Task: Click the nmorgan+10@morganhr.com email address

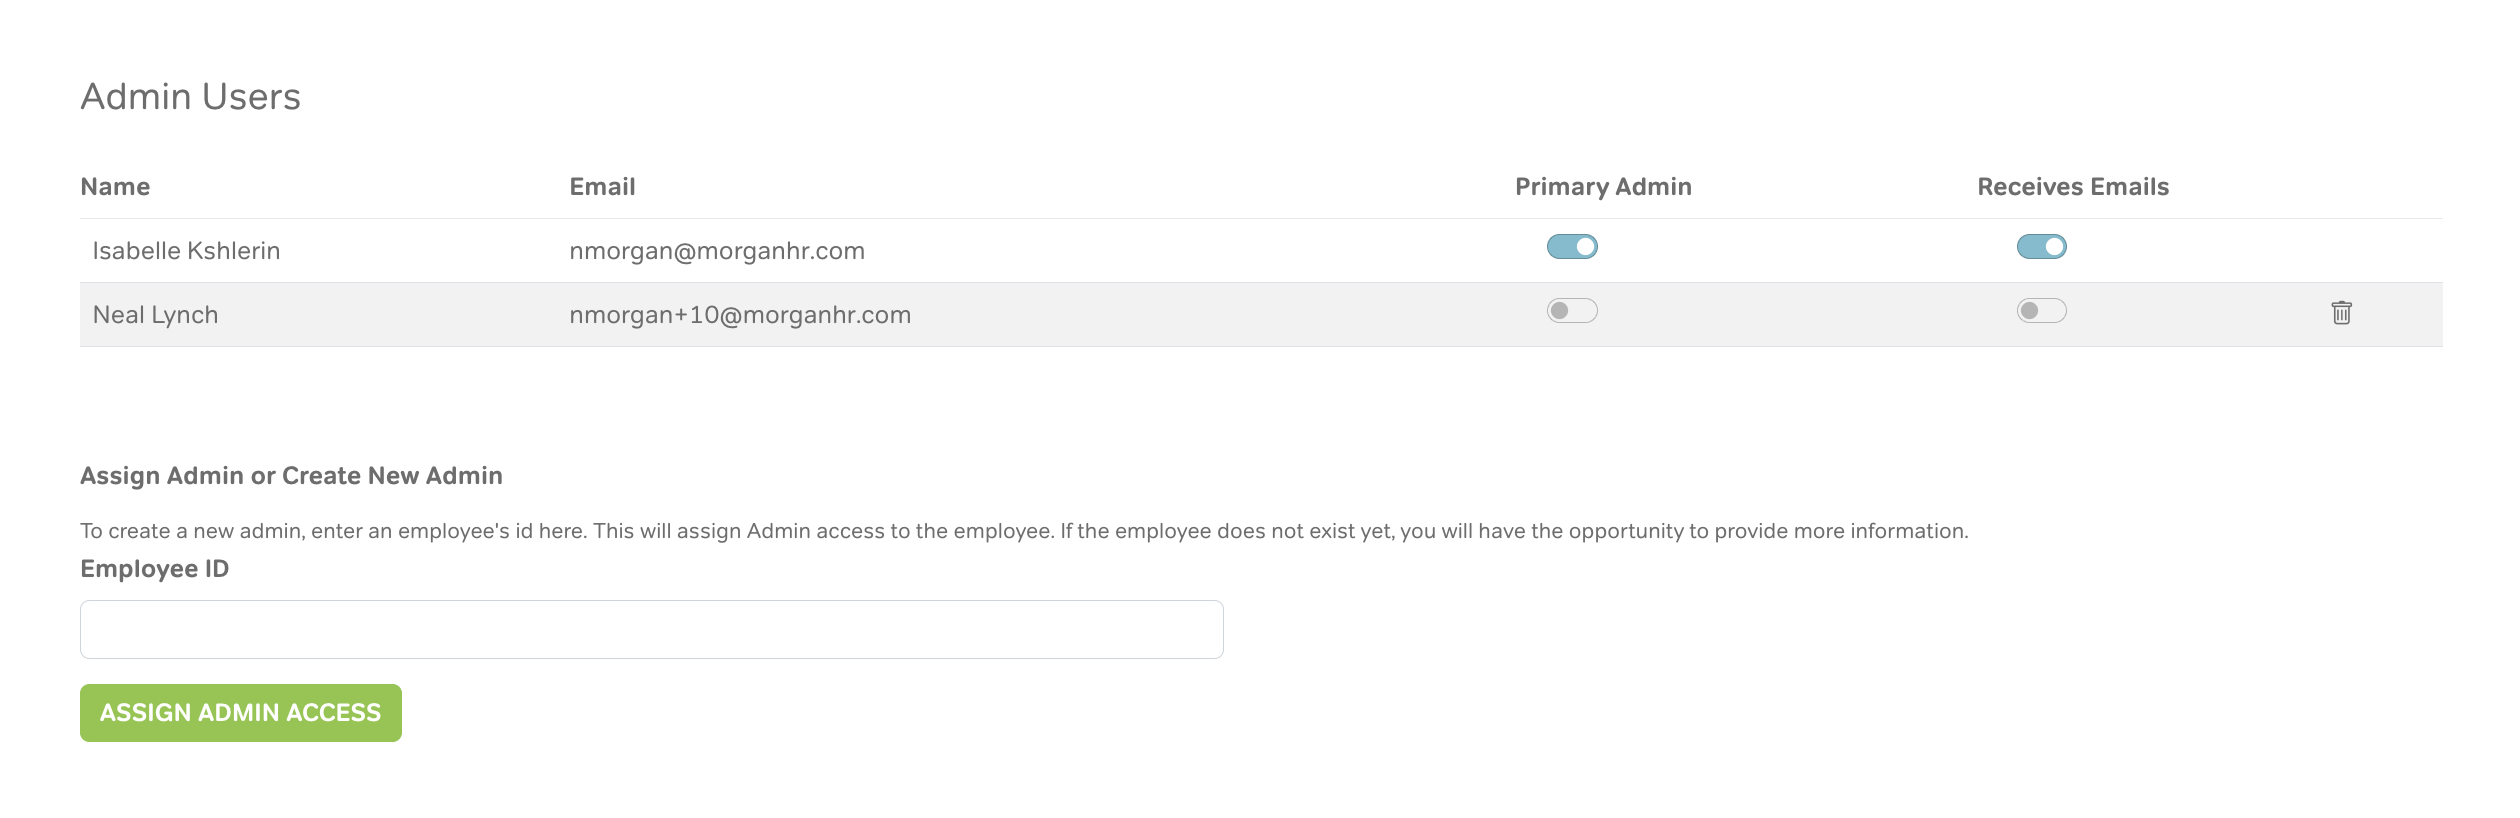Action: click(x=740, y=315)
